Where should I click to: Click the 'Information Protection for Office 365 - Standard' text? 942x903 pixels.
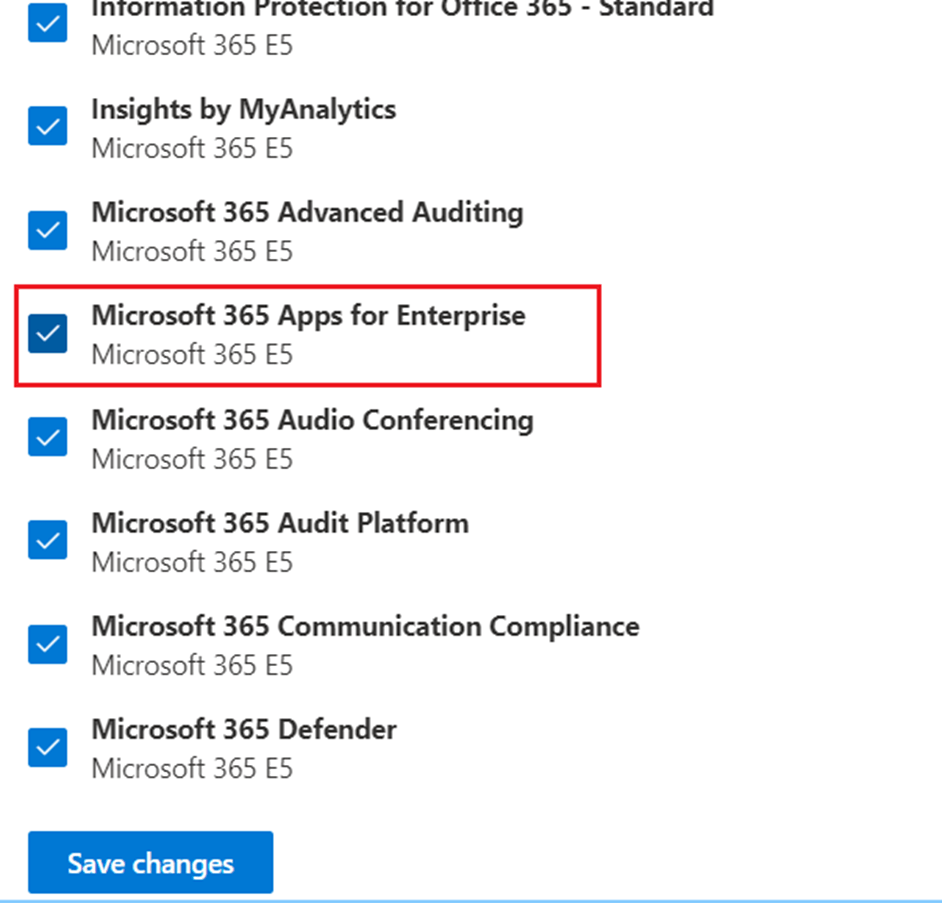point(402,10)
